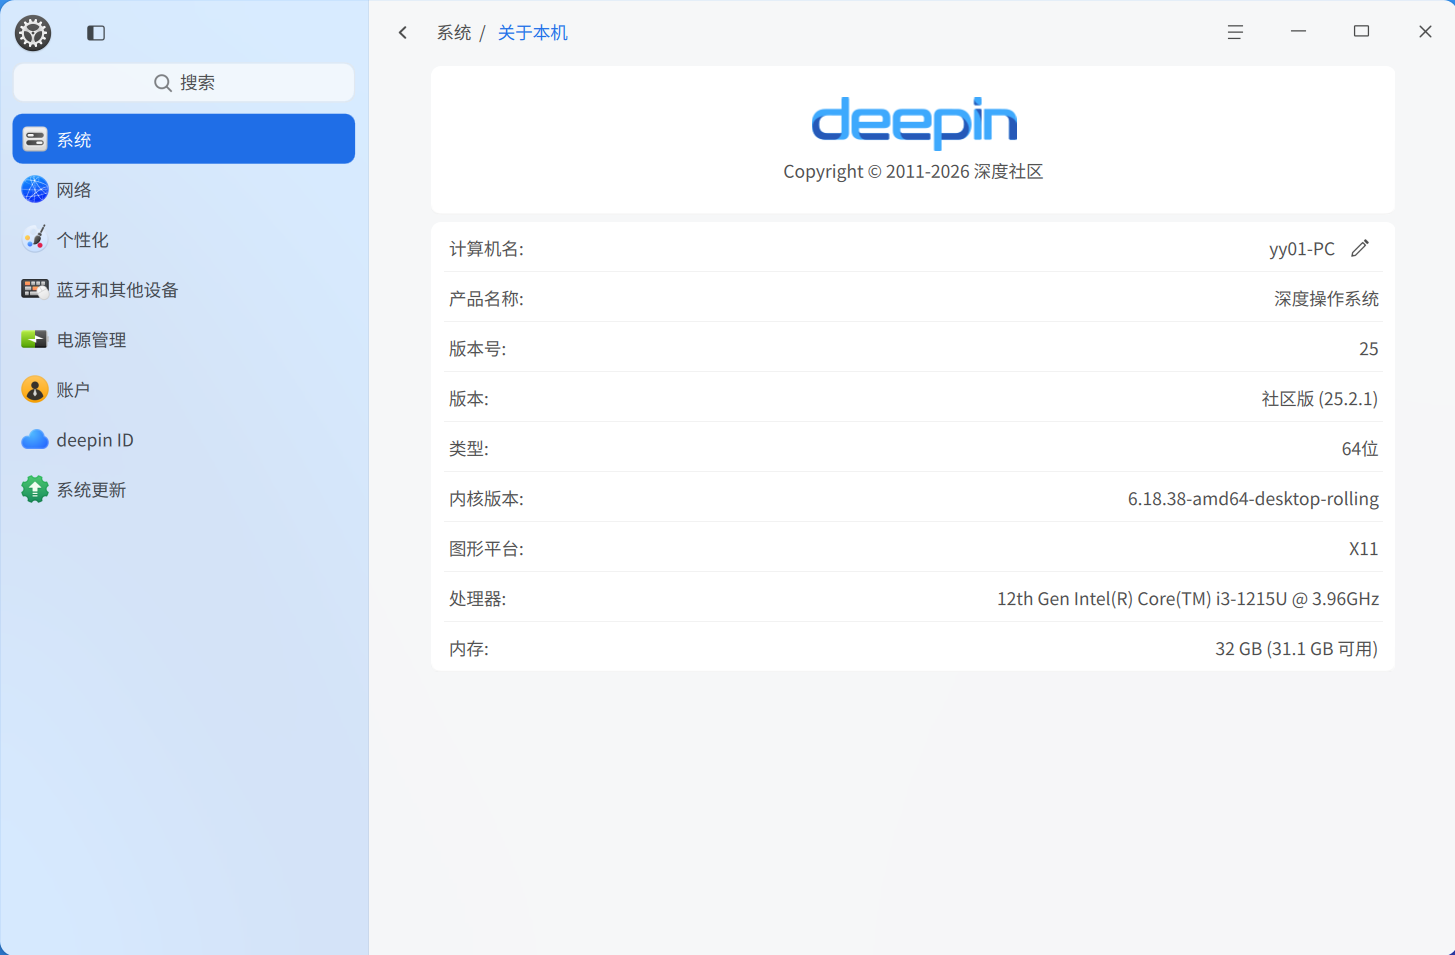
Task: Go back using the arrow icon
Action: pyautogui.click(x=403, y=33)
